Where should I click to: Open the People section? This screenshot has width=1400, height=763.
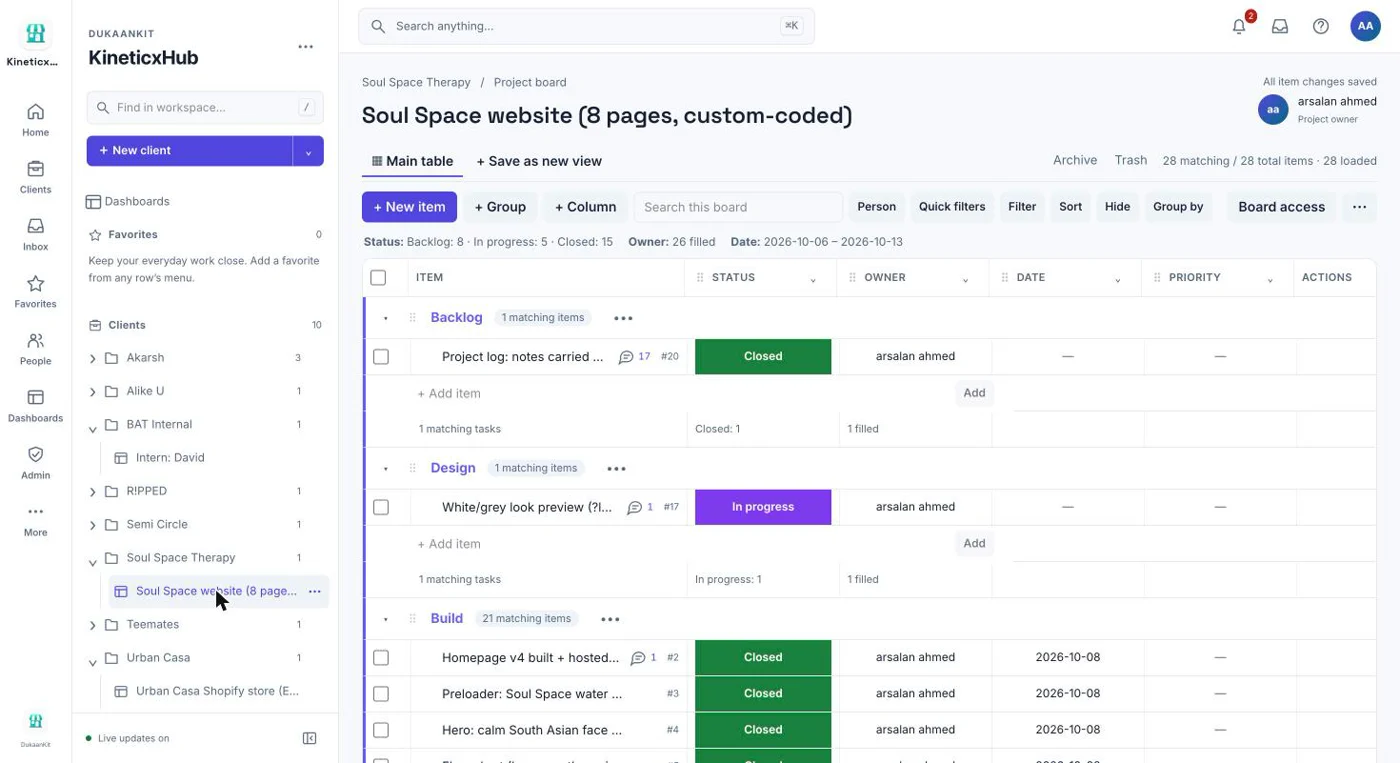click(x=35, y=348)
